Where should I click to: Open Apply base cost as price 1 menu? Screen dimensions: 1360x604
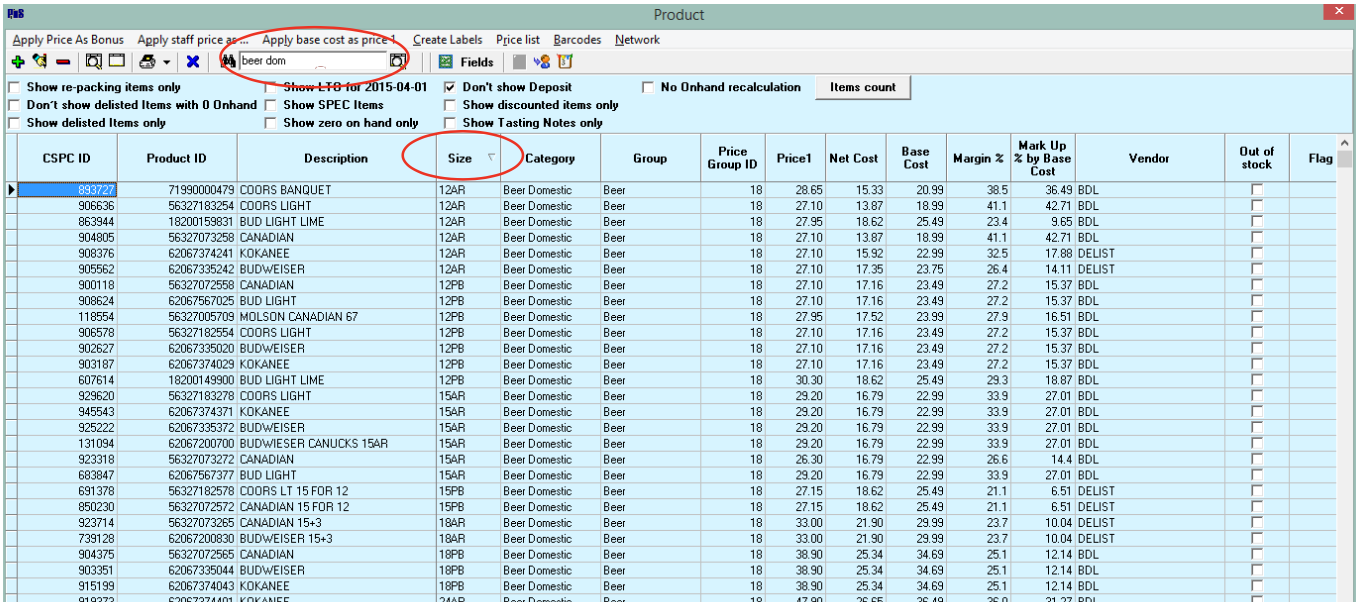coord(330,40)
